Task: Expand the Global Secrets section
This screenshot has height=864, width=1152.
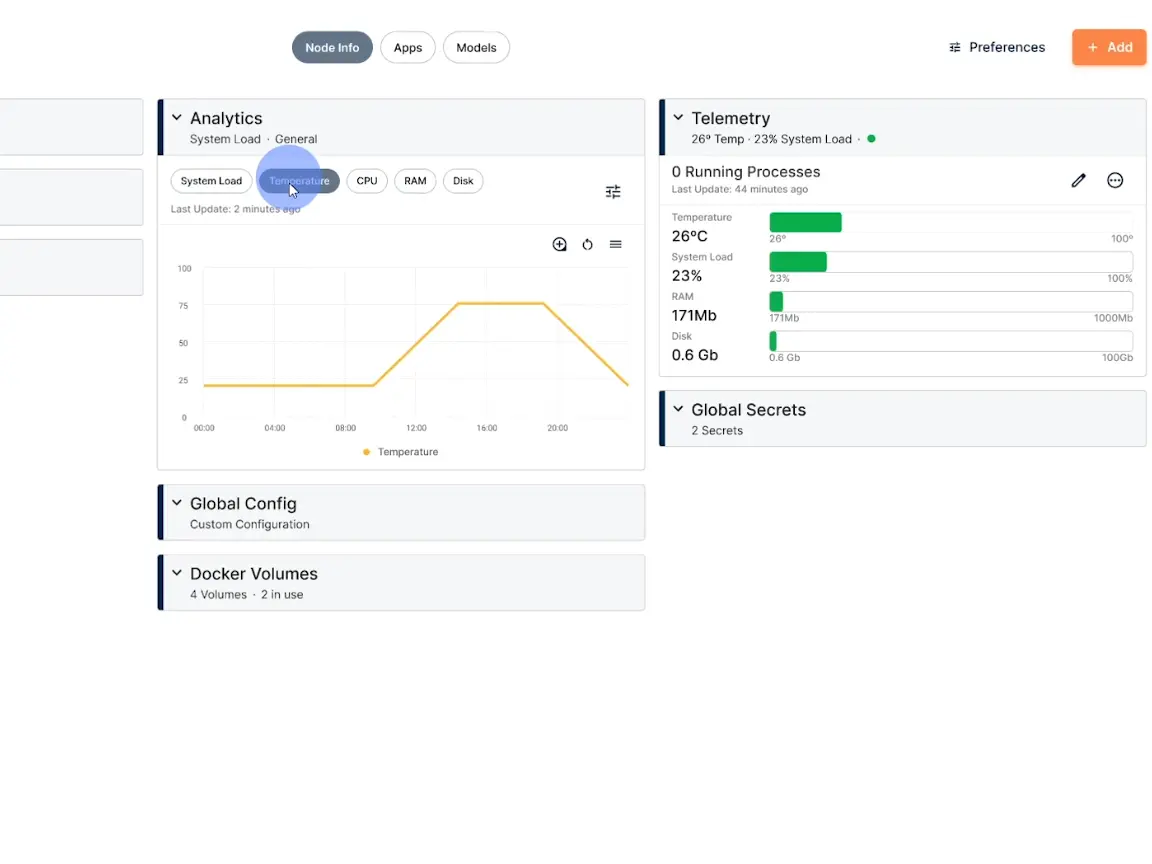Action: click(x=678, y=409)
